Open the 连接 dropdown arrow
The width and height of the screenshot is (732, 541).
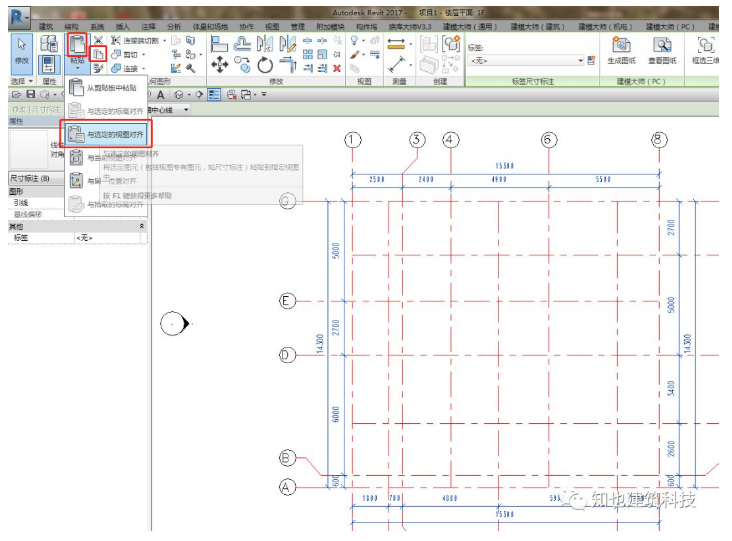[x=143, y=68]
